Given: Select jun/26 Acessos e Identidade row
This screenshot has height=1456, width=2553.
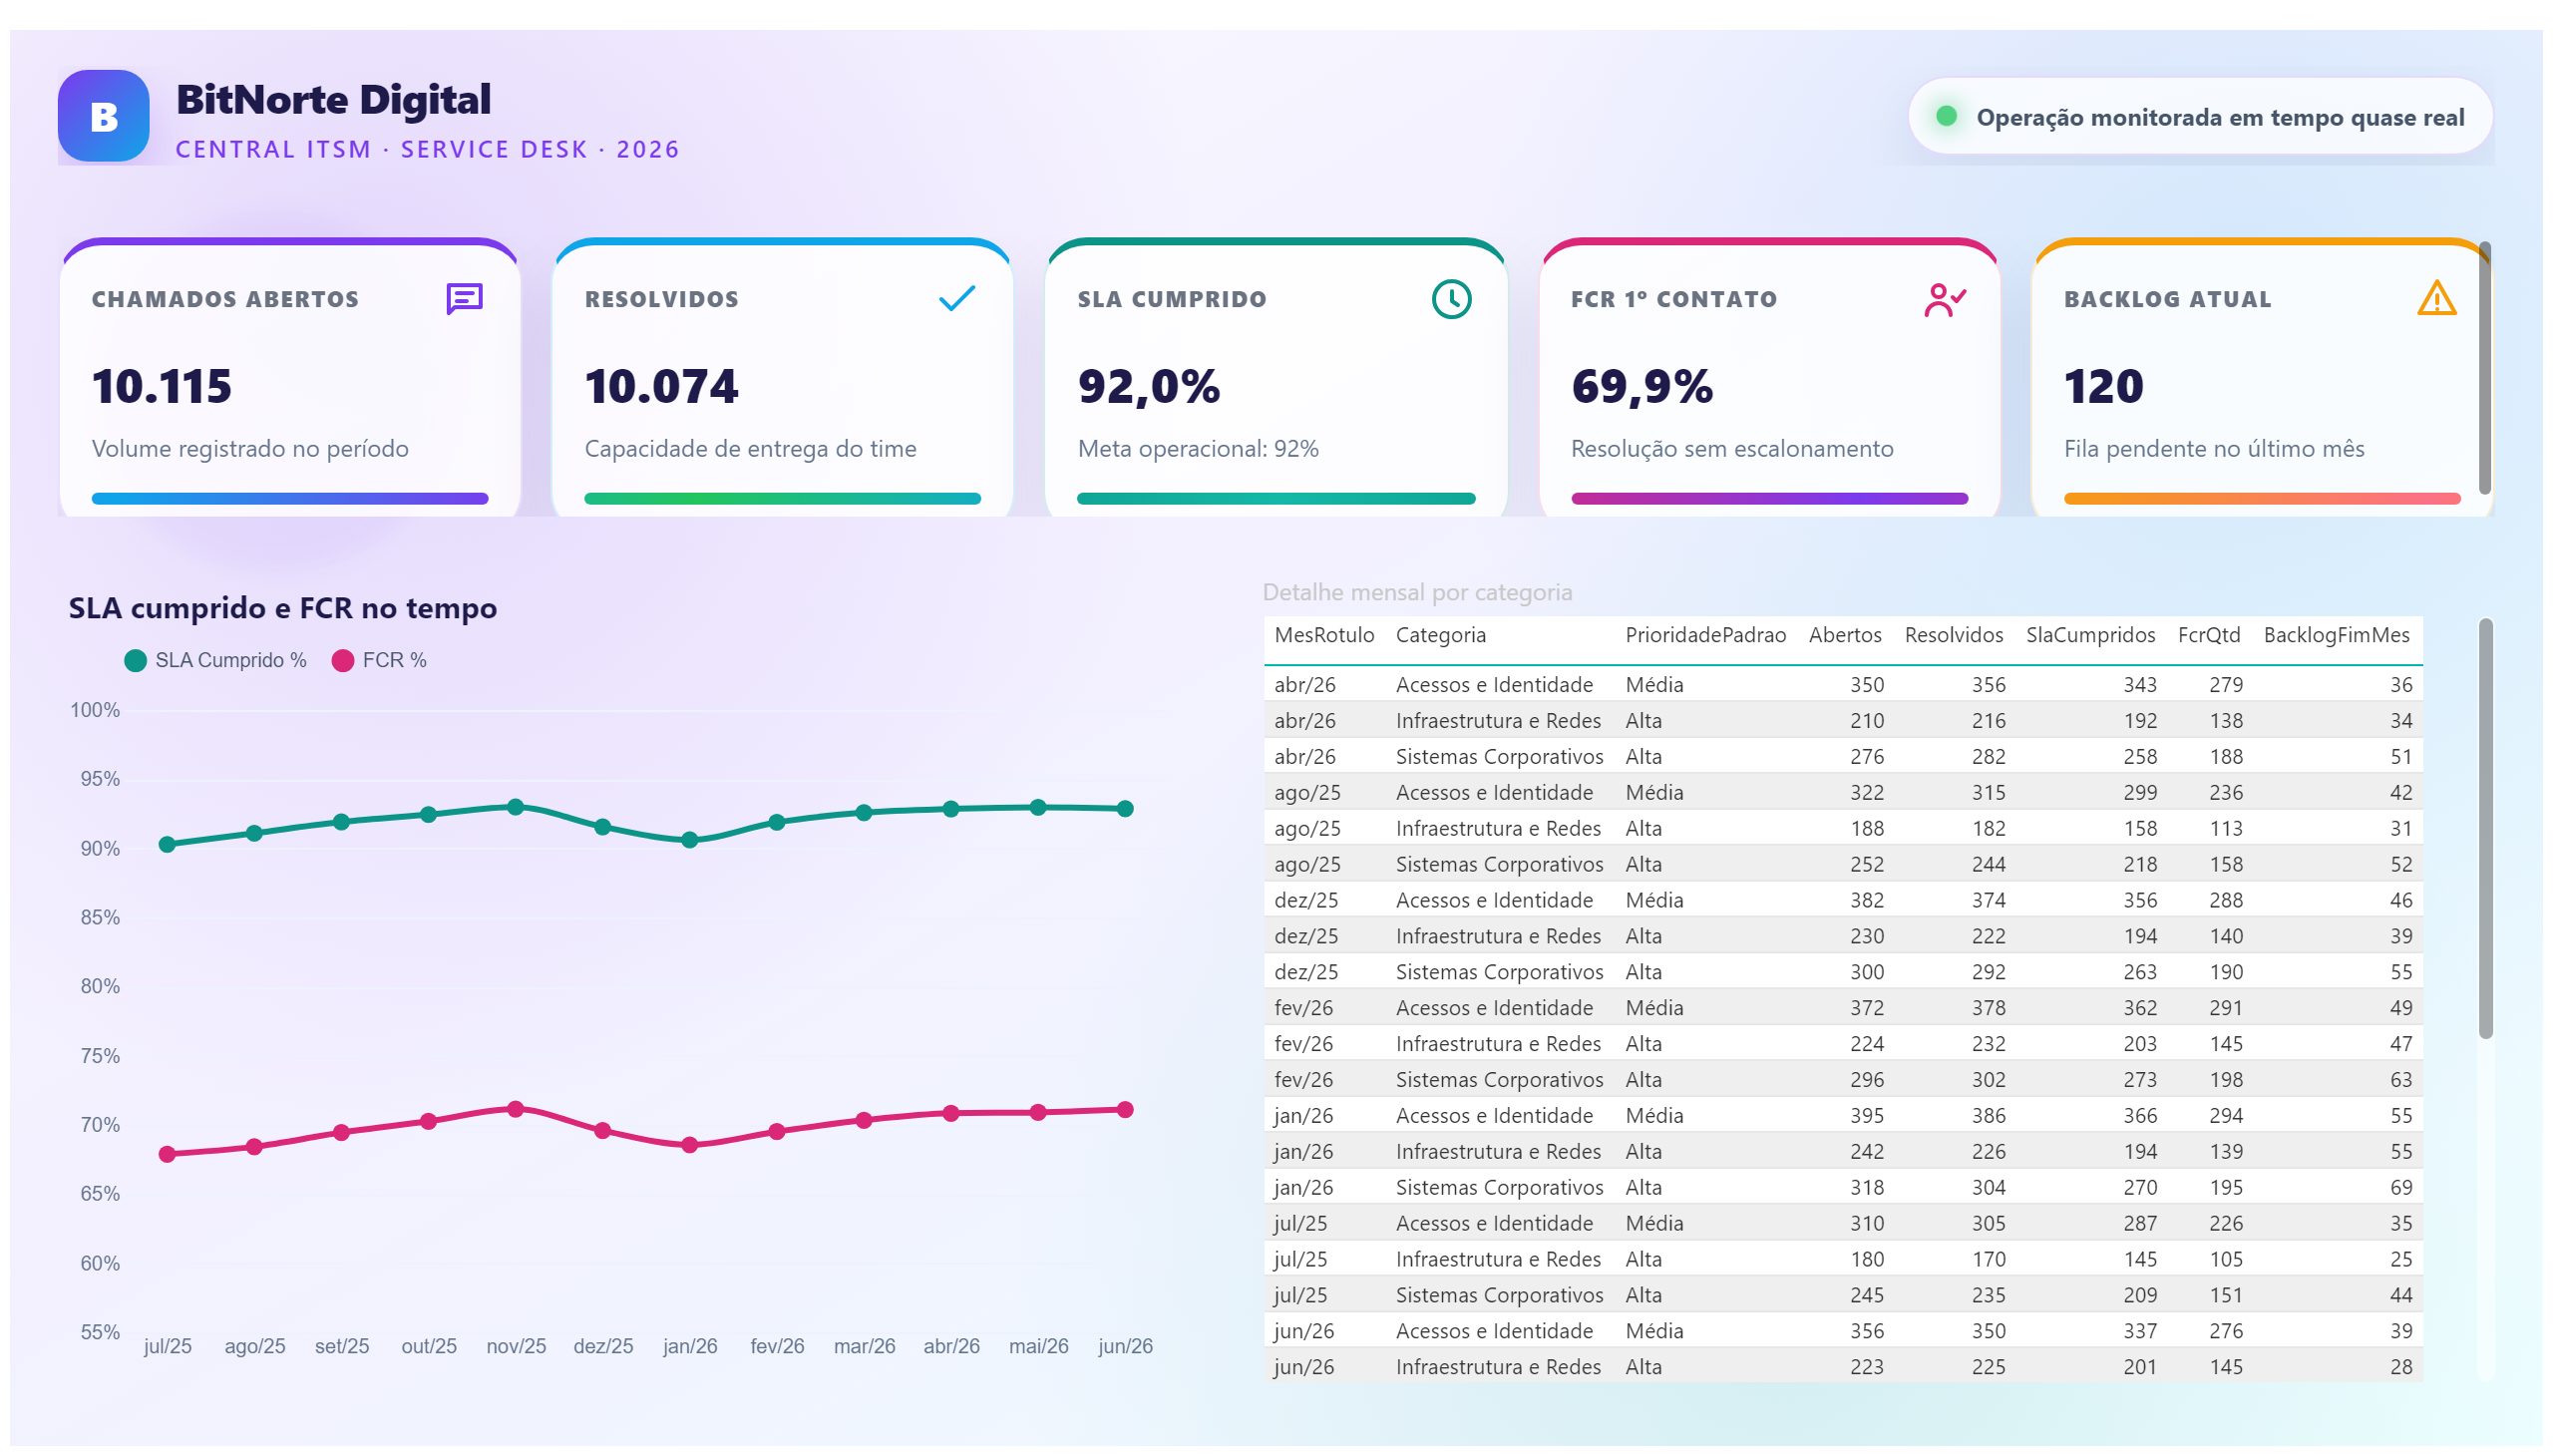Looking at the screenshot, I should [x=1842, y=1331].
